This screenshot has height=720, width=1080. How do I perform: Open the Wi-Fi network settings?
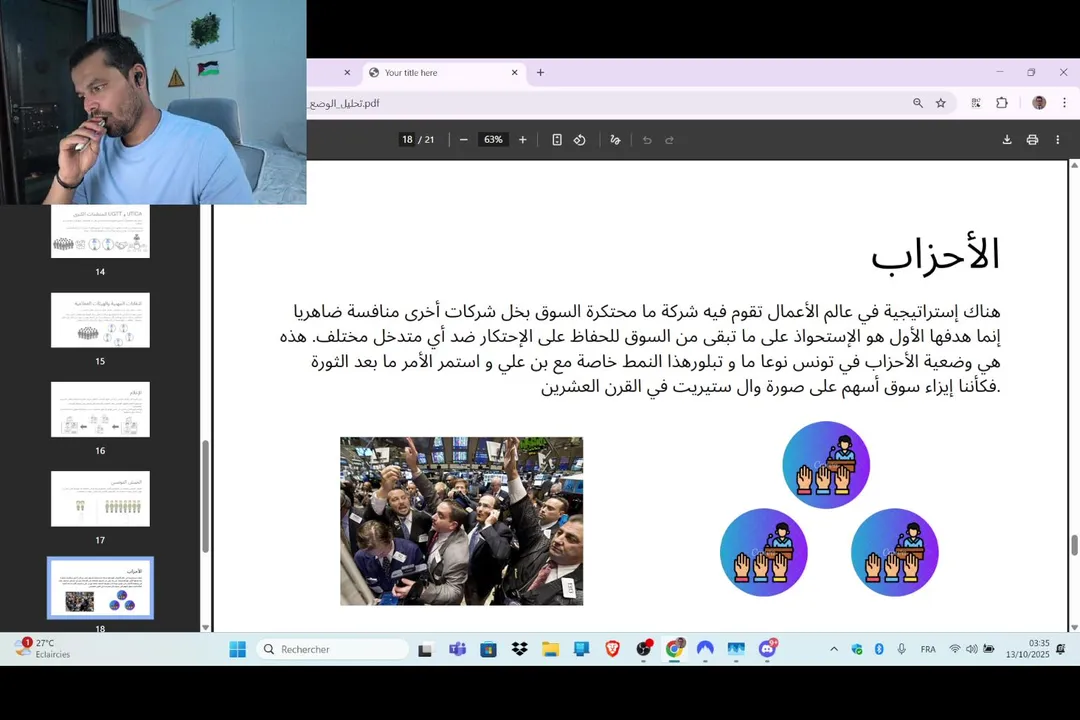pyautogui.click(x=955, y=649)
